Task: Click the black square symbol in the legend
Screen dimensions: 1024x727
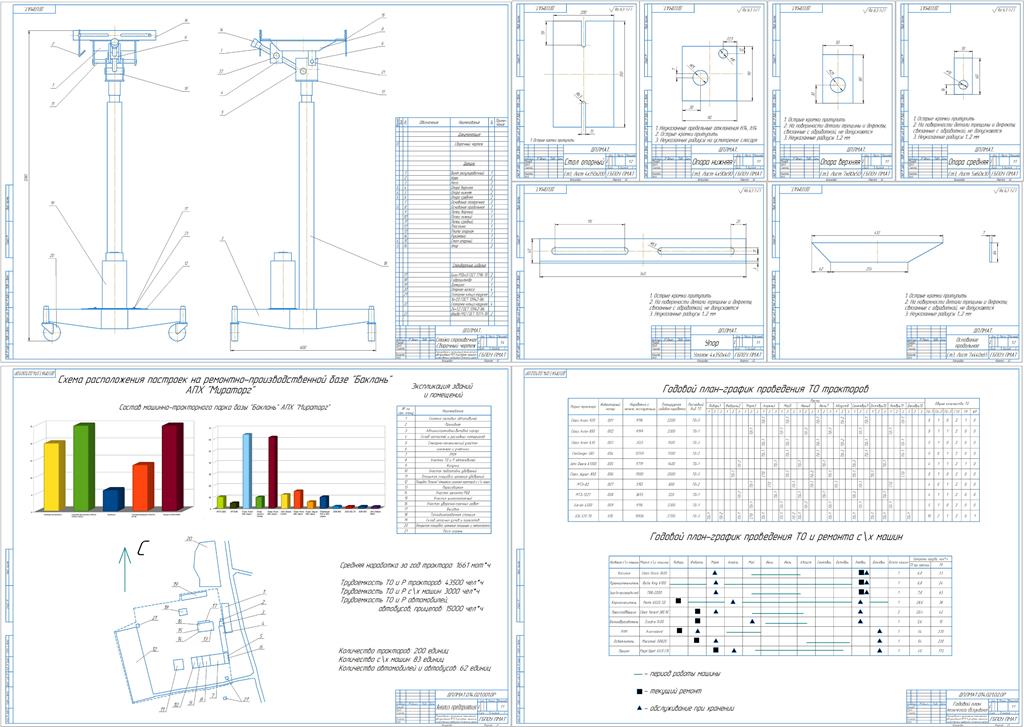Action: [638, 690]
